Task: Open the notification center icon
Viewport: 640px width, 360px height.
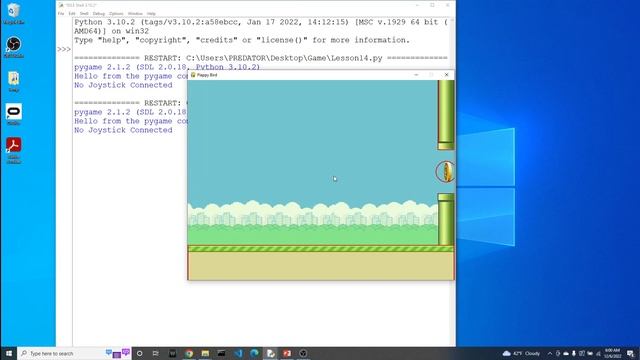Action: click(631, 353)
